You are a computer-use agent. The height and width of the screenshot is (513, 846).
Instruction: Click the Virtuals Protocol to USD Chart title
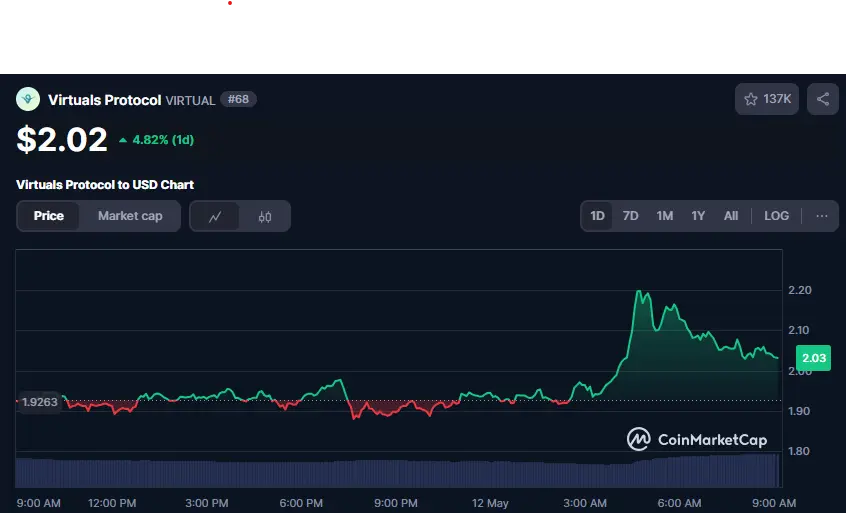[105, 184]
